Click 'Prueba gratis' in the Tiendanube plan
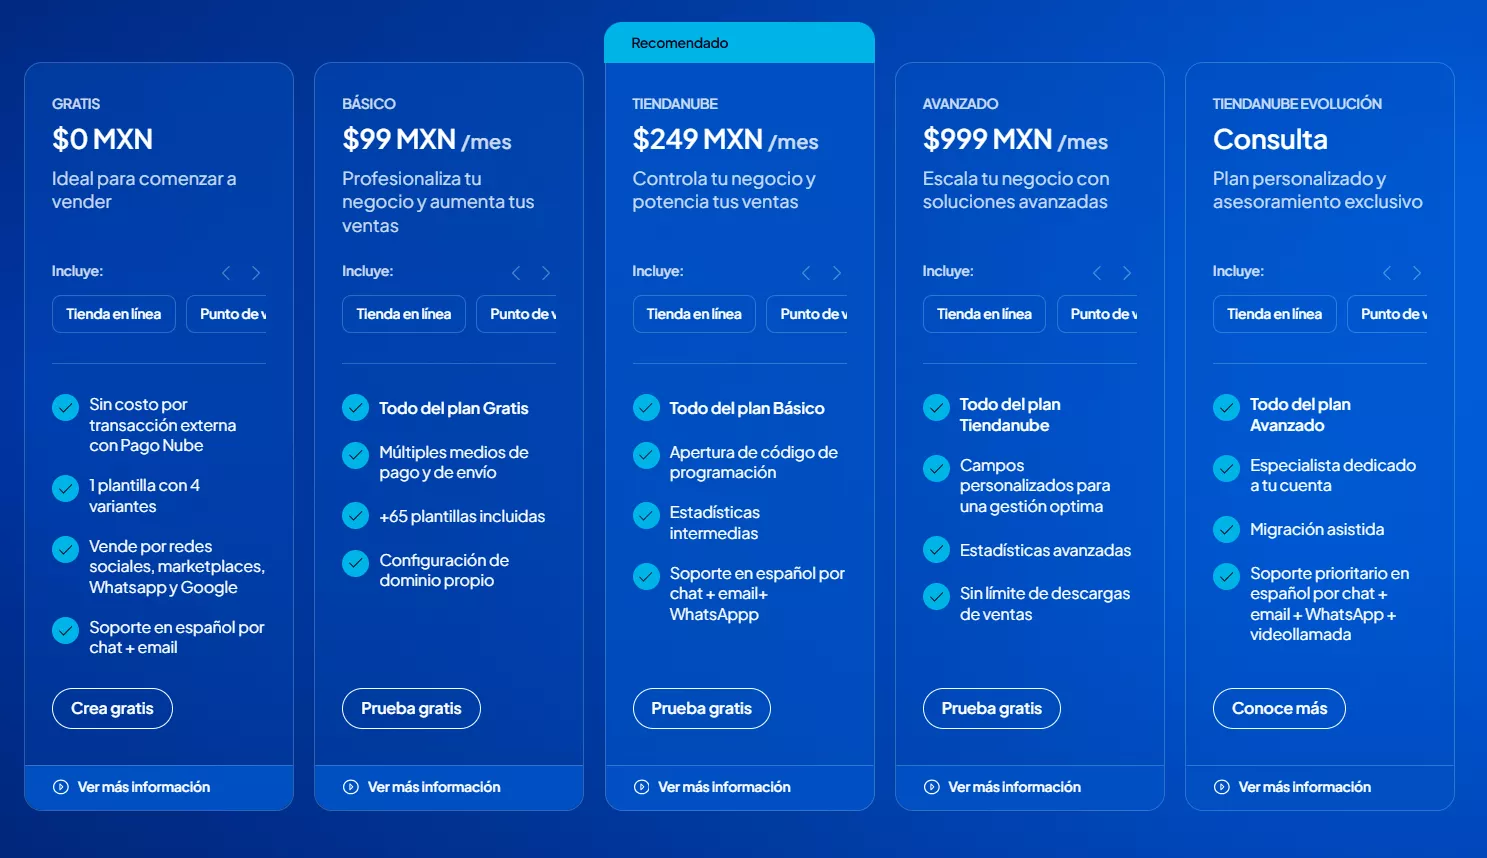Viewport: 1487px width, 858px height. pos(702,708)
